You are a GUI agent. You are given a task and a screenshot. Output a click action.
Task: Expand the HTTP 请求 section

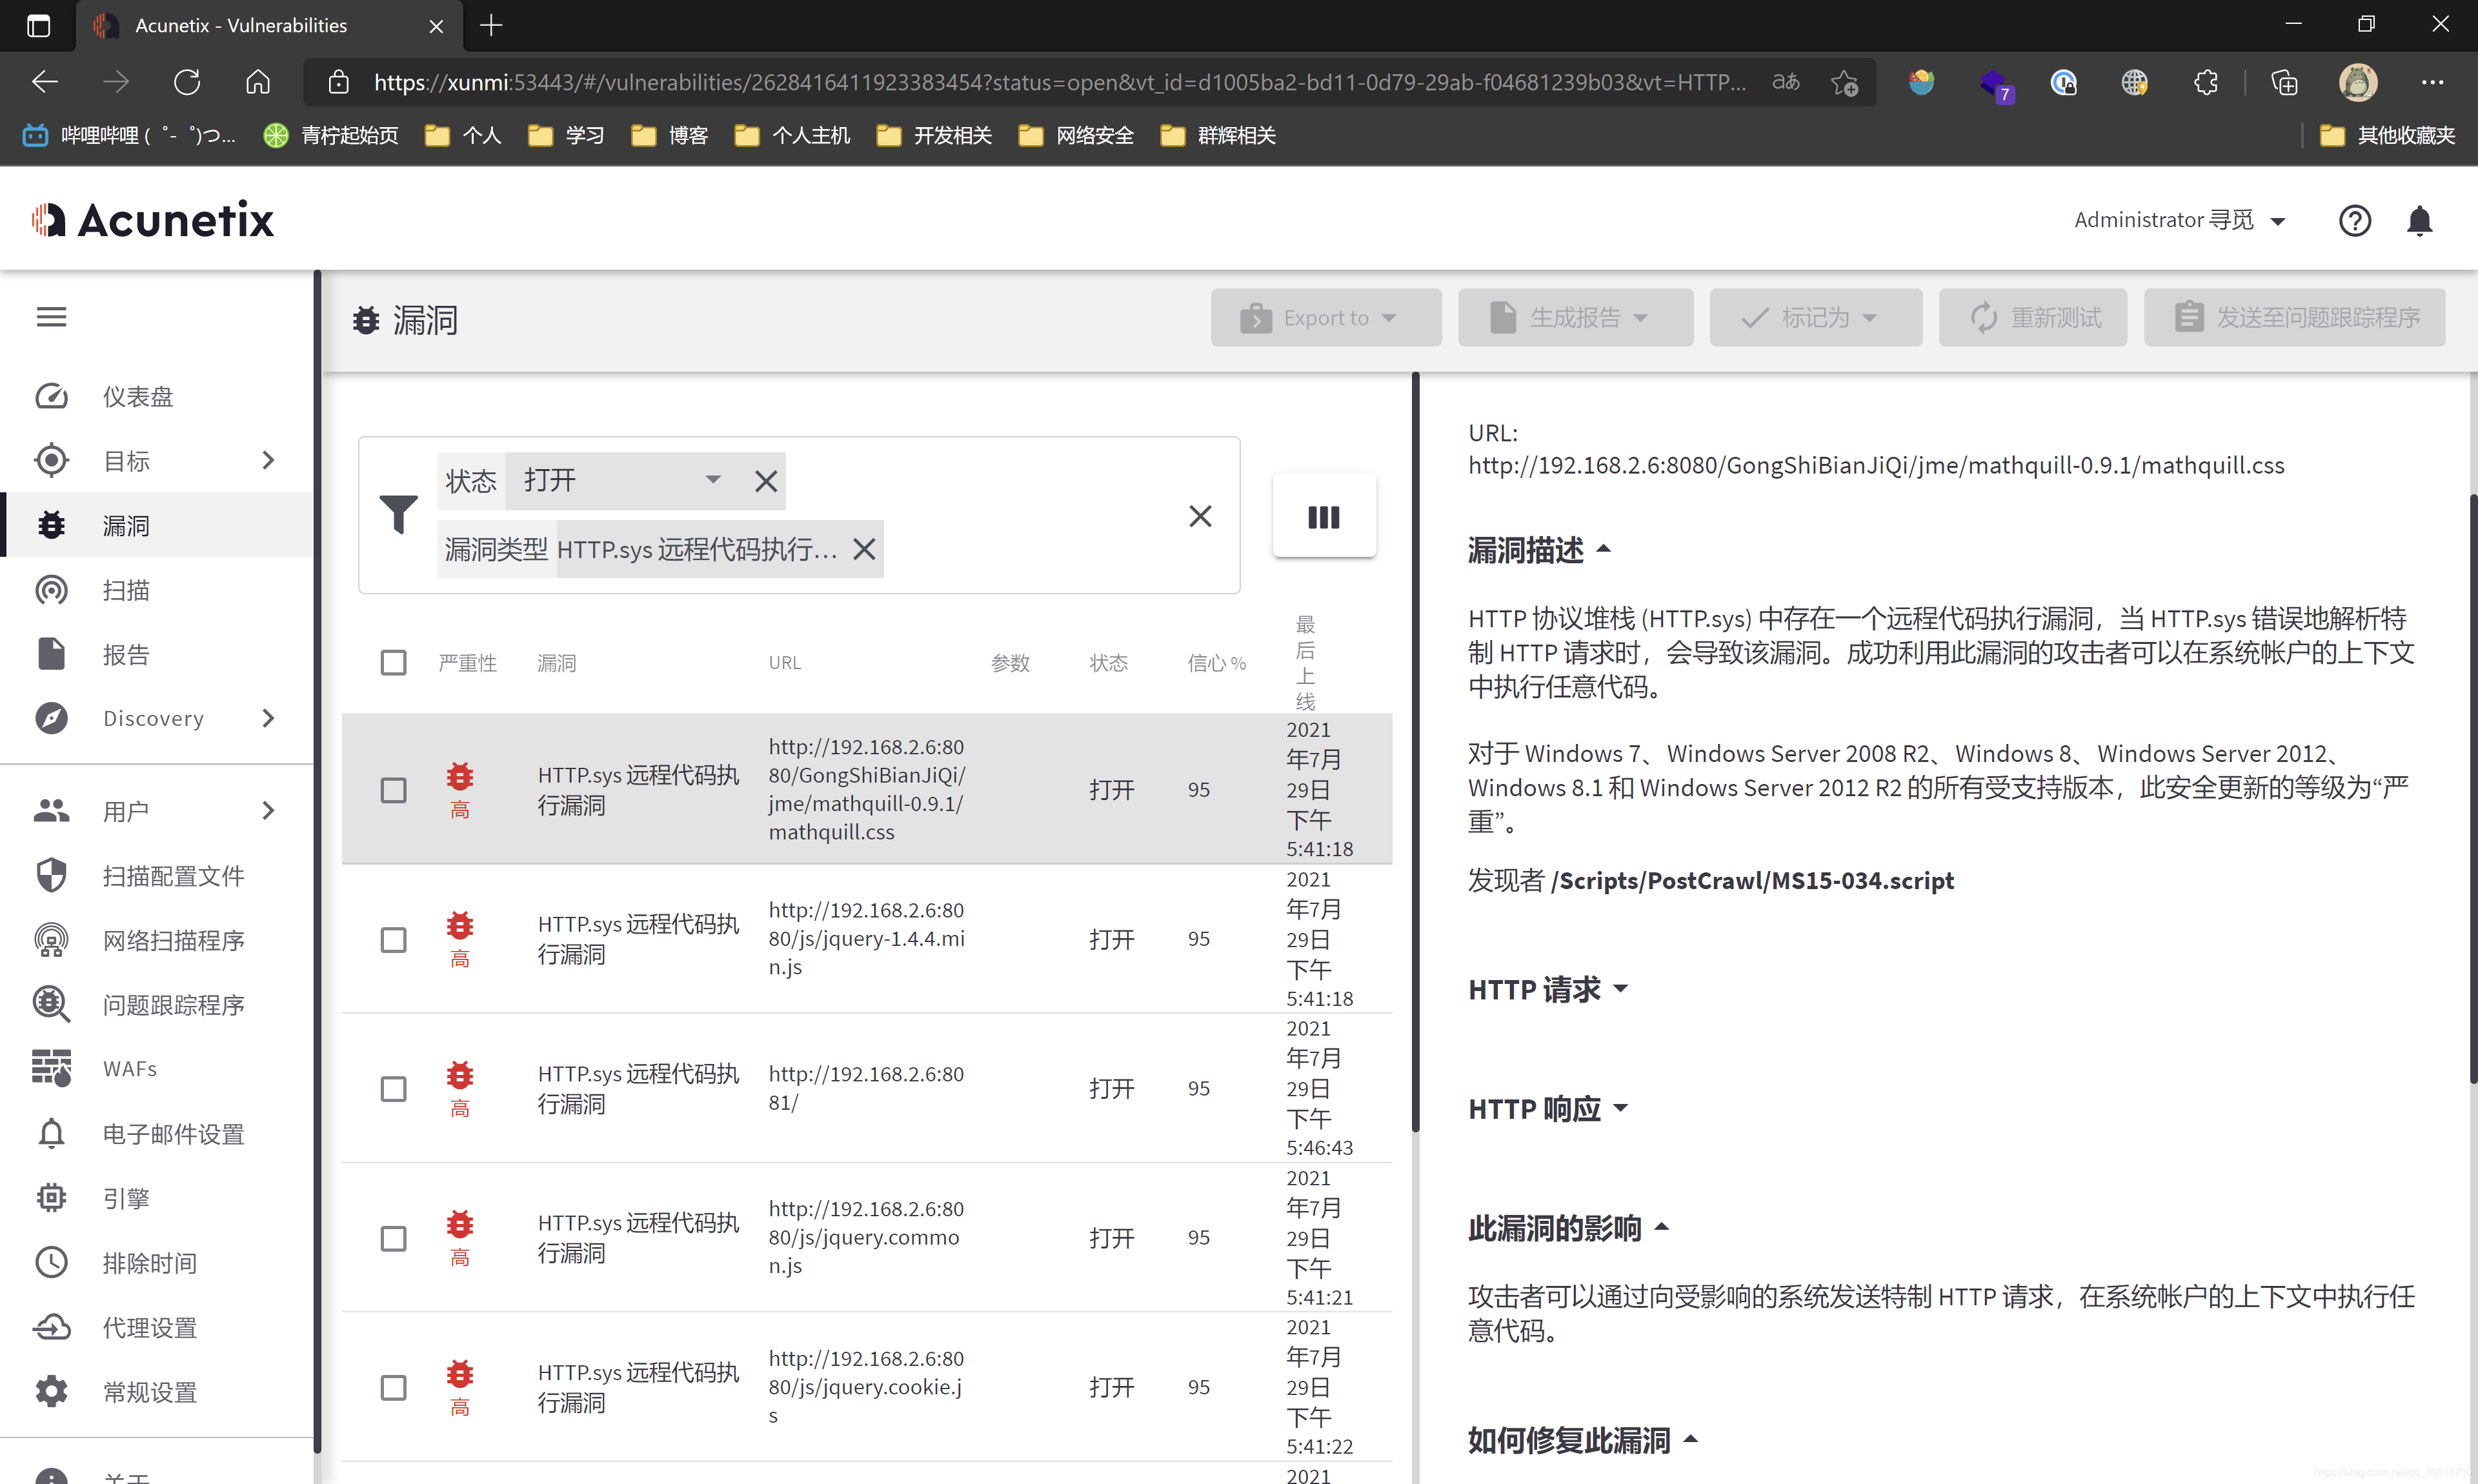point(1547,989)
